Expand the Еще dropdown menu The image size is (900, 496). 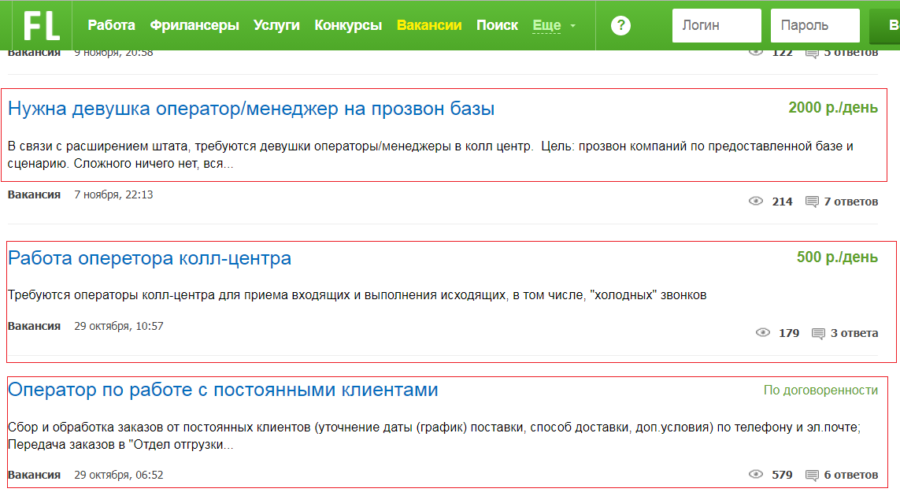(x=553, y=25)
